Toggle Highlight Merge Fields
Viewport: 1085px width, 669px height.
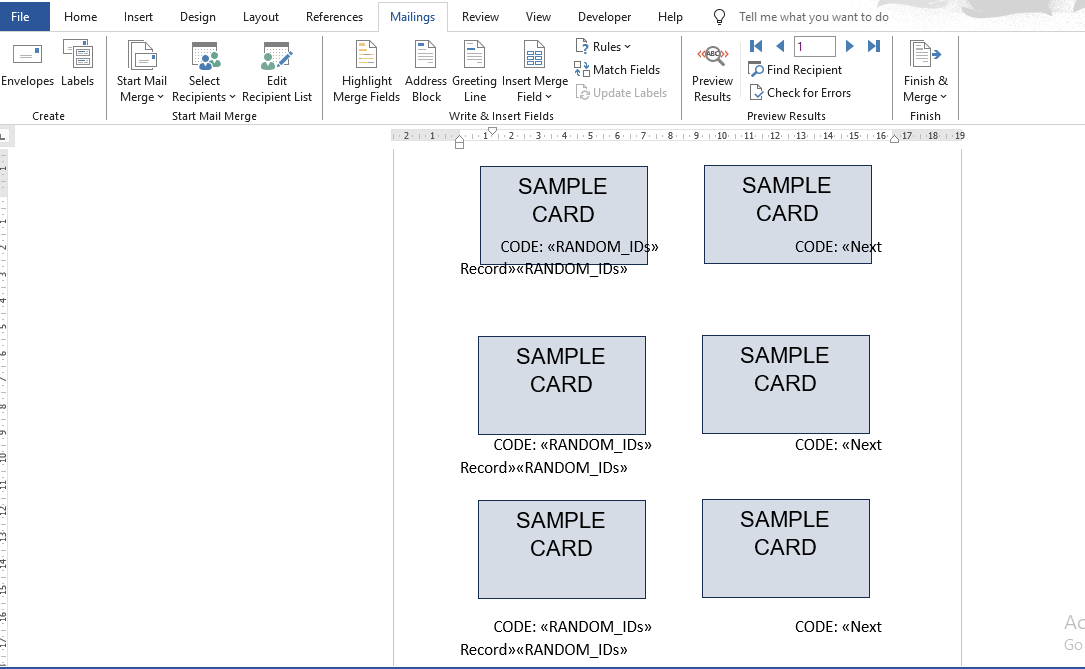pos(366,72)
